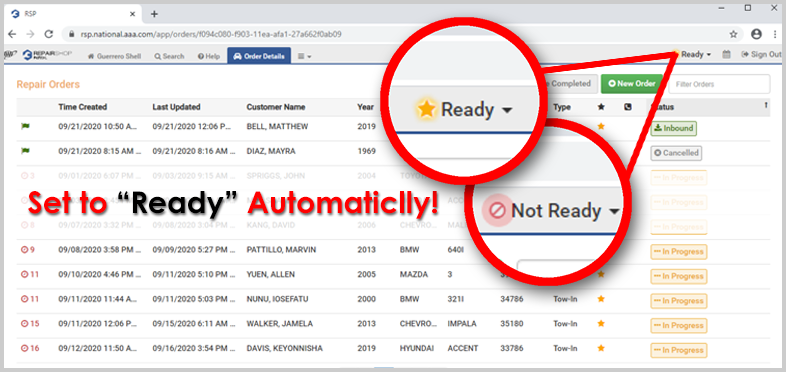The height and width of the screenshot is (372, 786).
Task: Open a new browser tab
Action: [x=154, y=14]
